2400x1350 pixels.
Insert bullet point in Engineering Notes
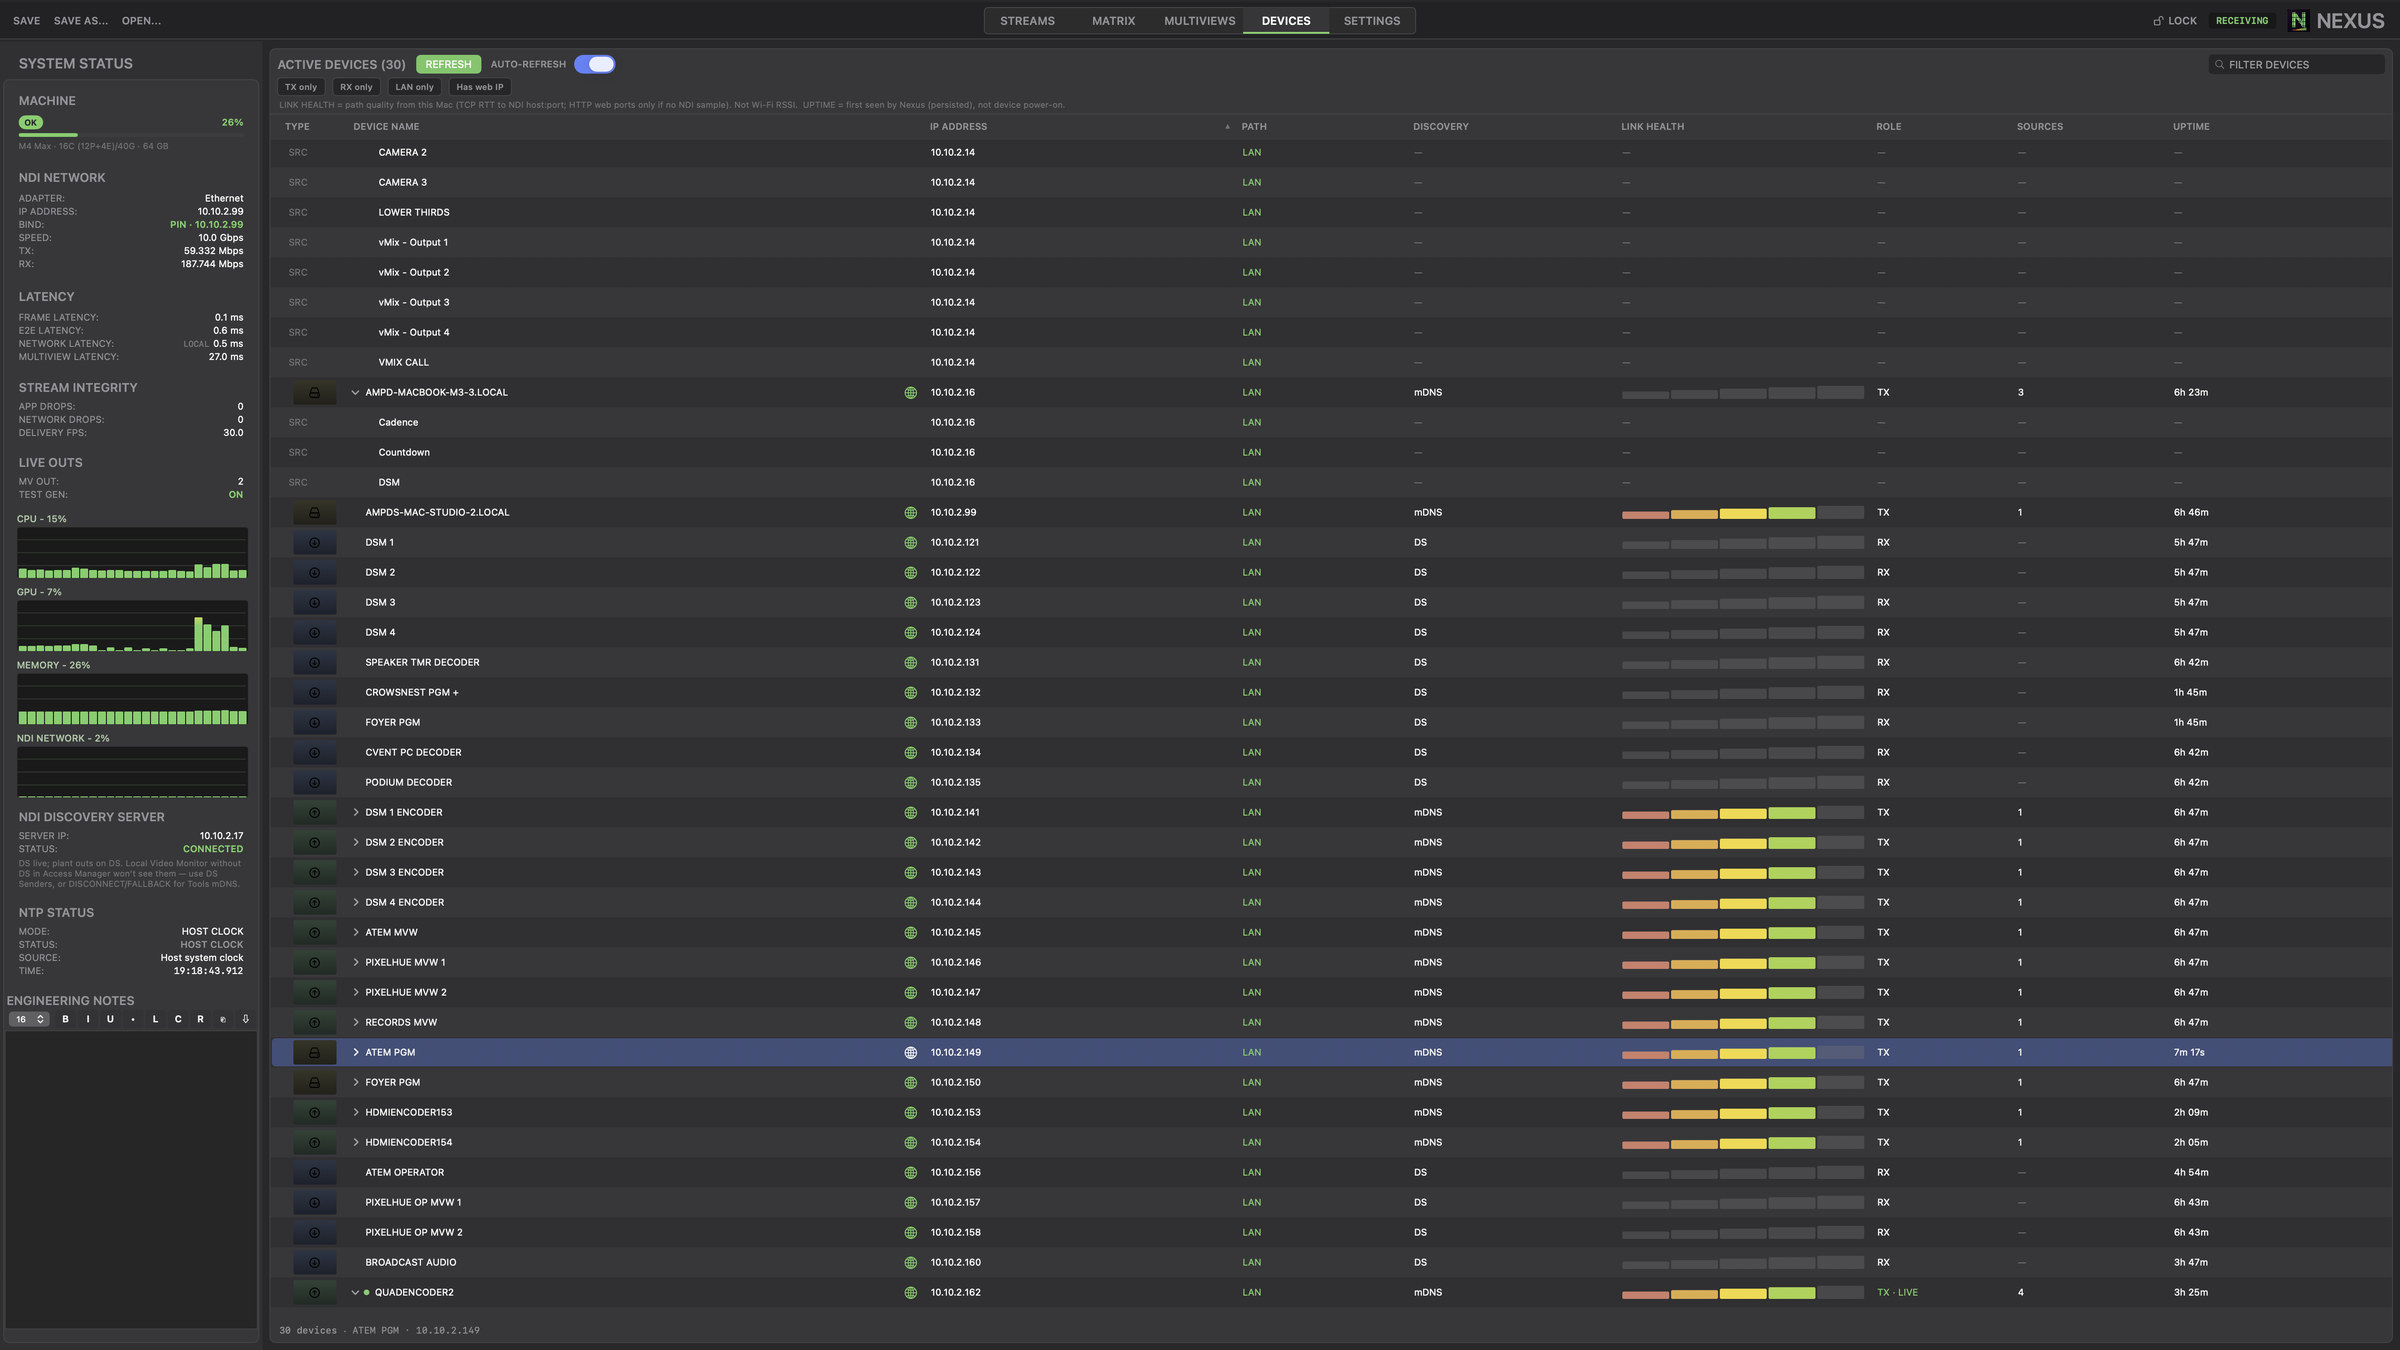[x=133, y=1019]
